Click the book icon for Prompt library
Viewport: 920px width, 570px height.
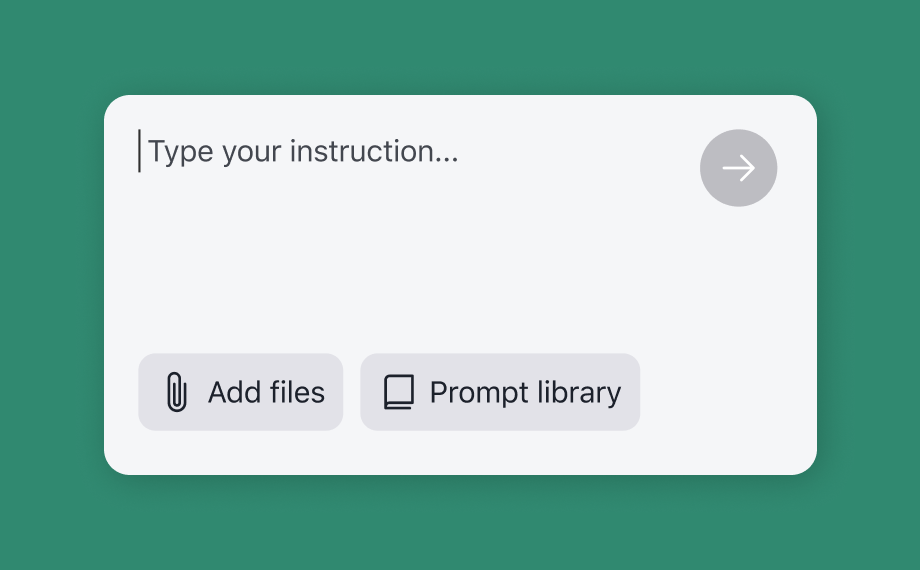pos(398,392)
